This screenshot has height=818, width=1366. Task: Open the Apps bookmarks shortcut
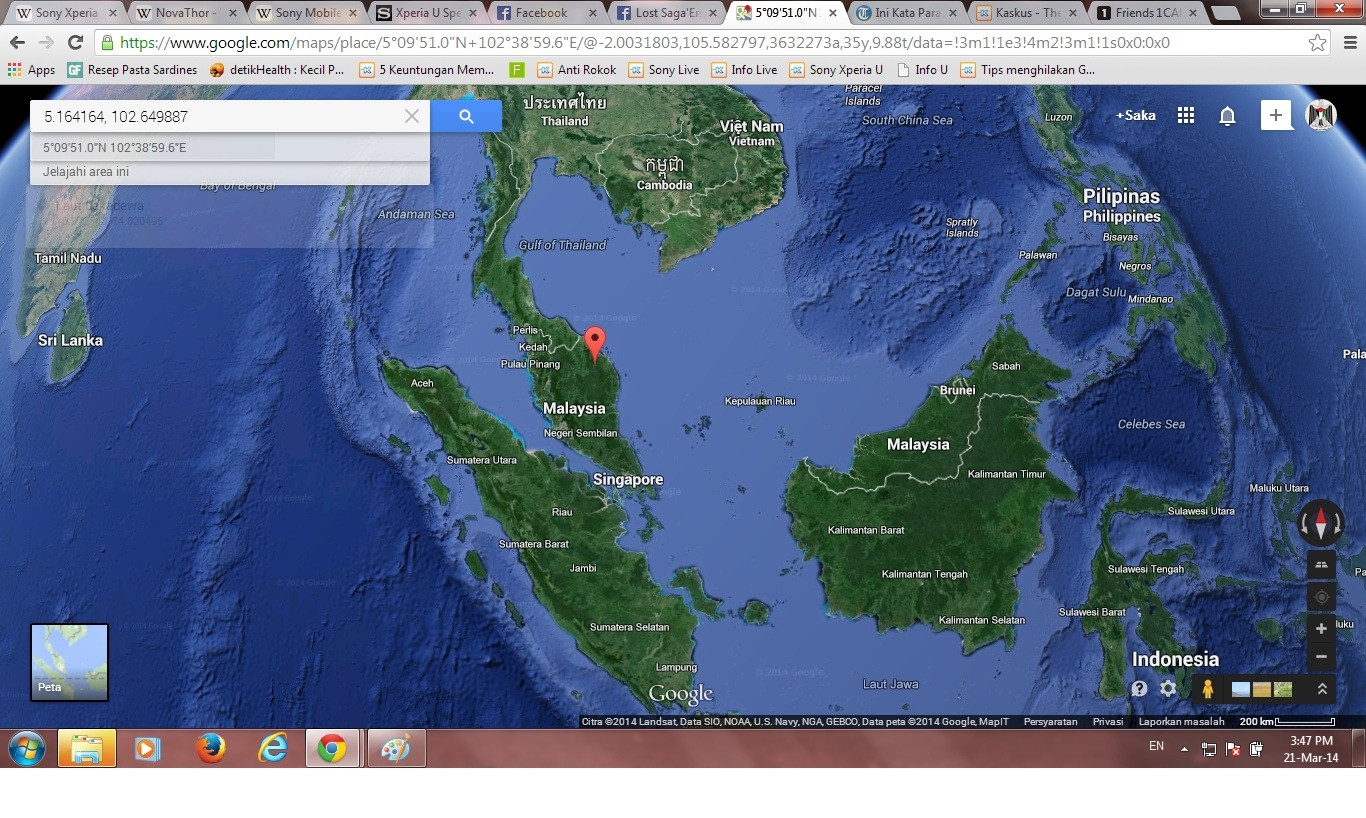(31, 70)
